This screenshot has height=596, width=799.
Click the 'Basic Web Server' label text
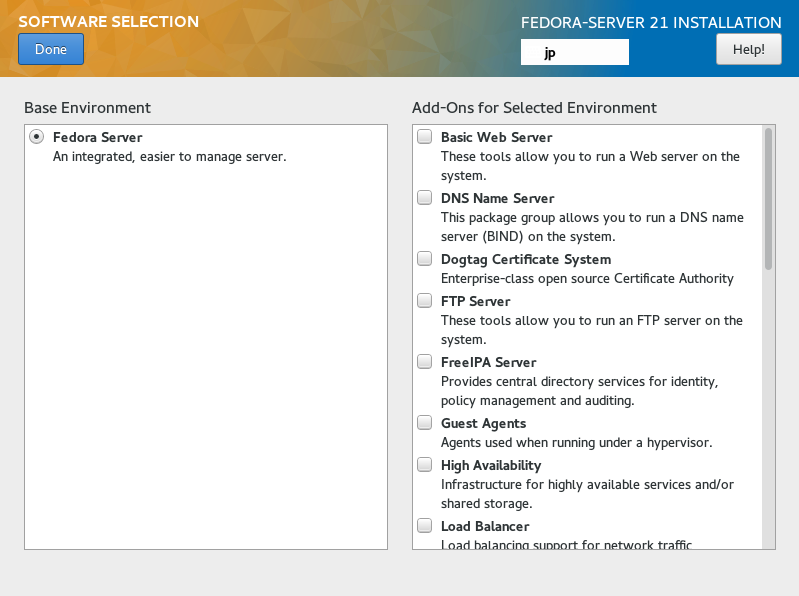497,138
